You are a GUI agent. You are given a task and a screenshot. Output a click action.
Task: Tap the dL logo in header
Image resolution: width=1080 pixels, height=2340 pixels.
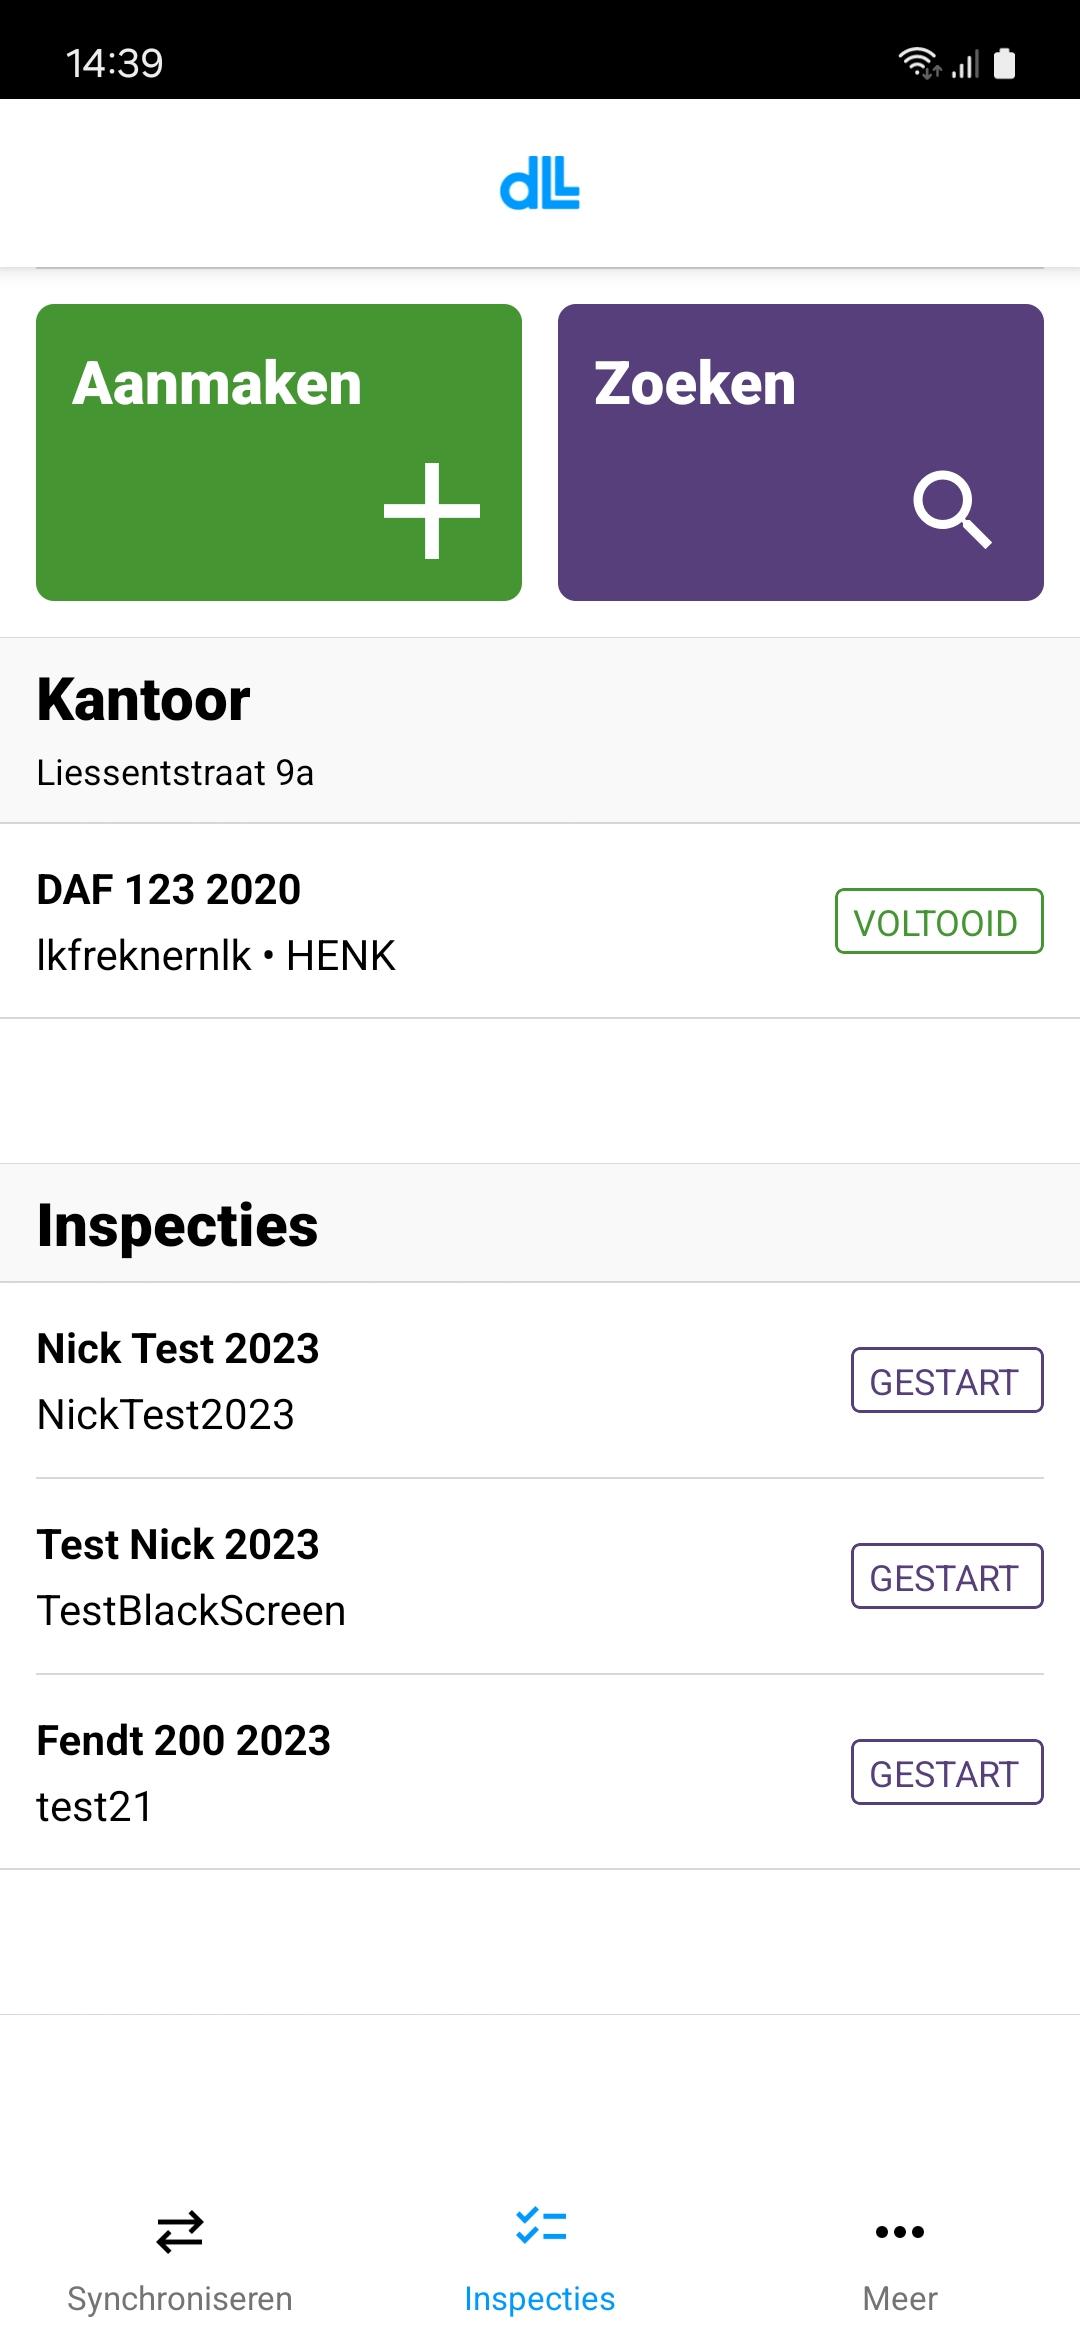tap(540, 184)
